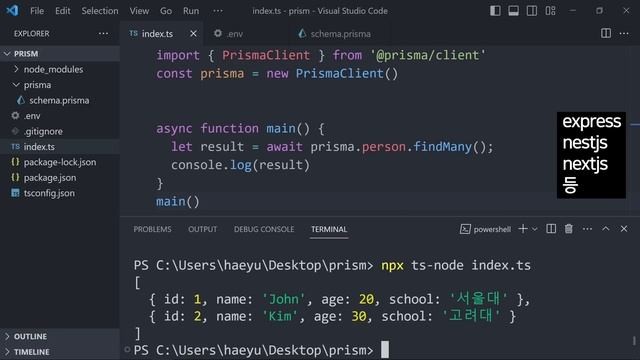Close the index.ts editor tab
This screenshot has height=360, width=640.
point(193,33)
